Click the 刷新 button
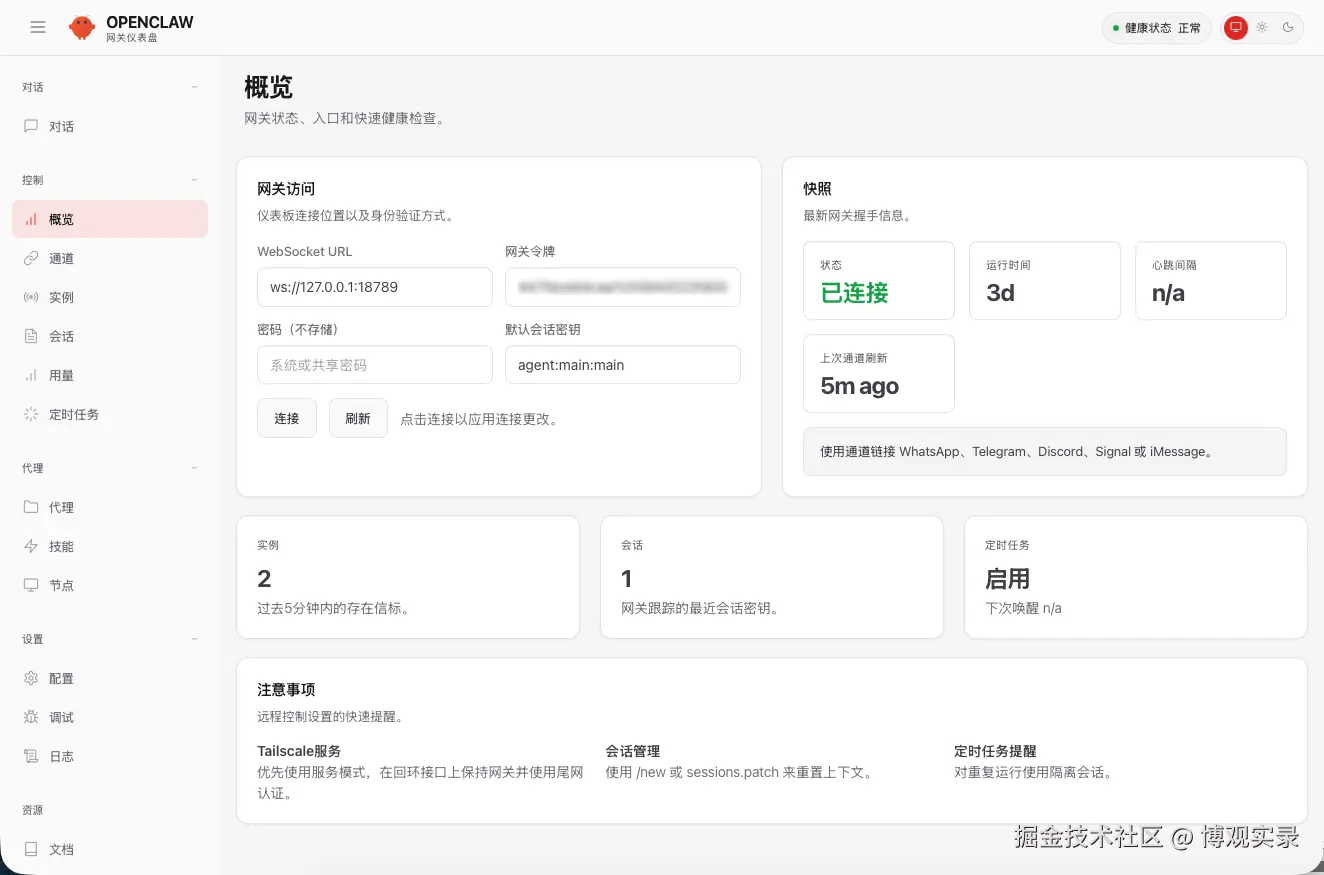 [358, 418]
